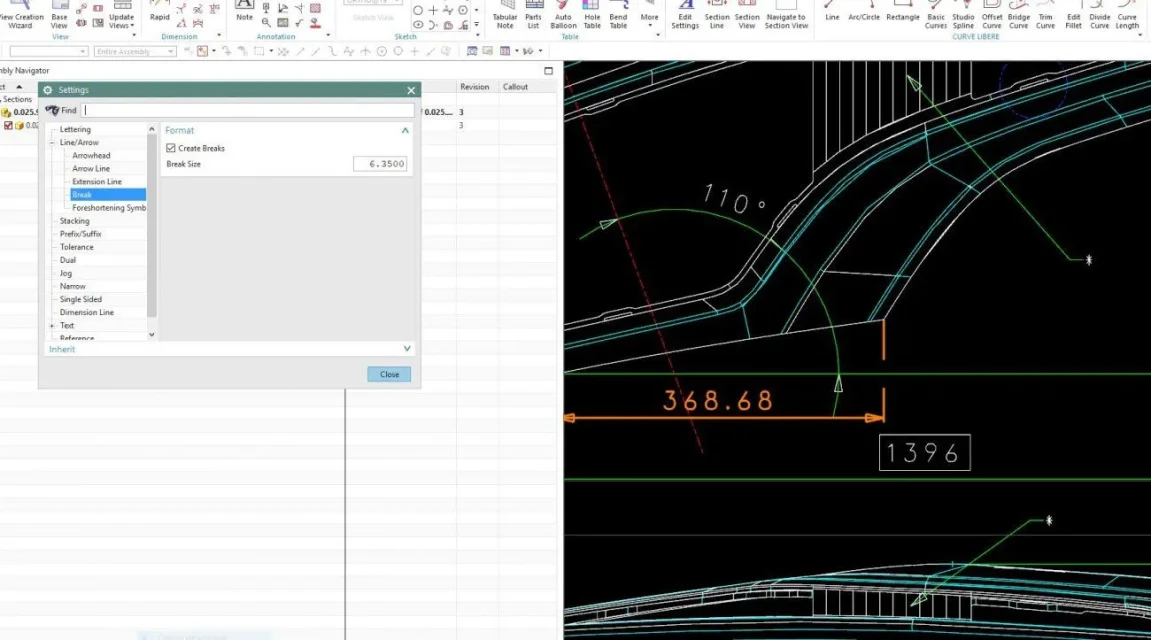Click the Break Size value field

[380, 164]
